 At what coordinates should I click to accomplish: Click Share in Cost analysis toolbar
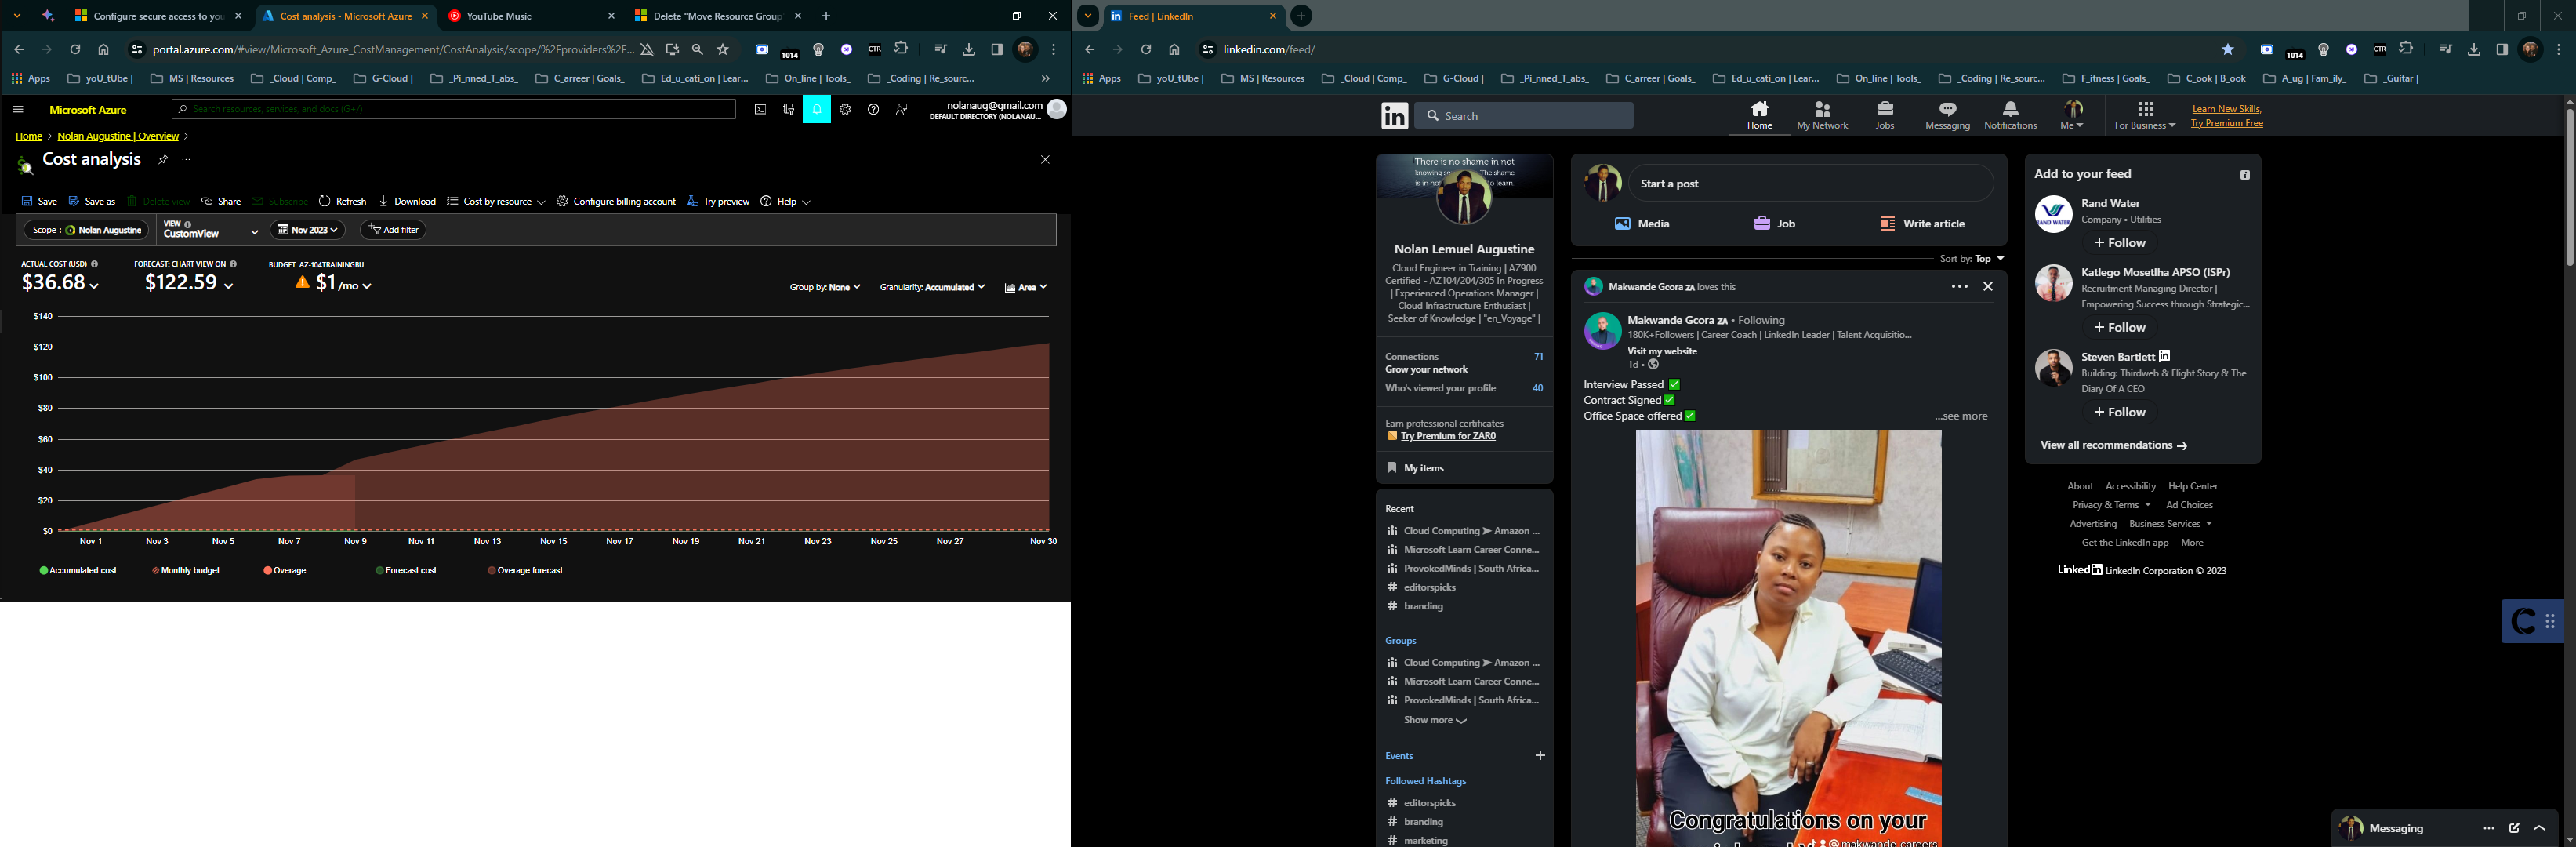221,201
